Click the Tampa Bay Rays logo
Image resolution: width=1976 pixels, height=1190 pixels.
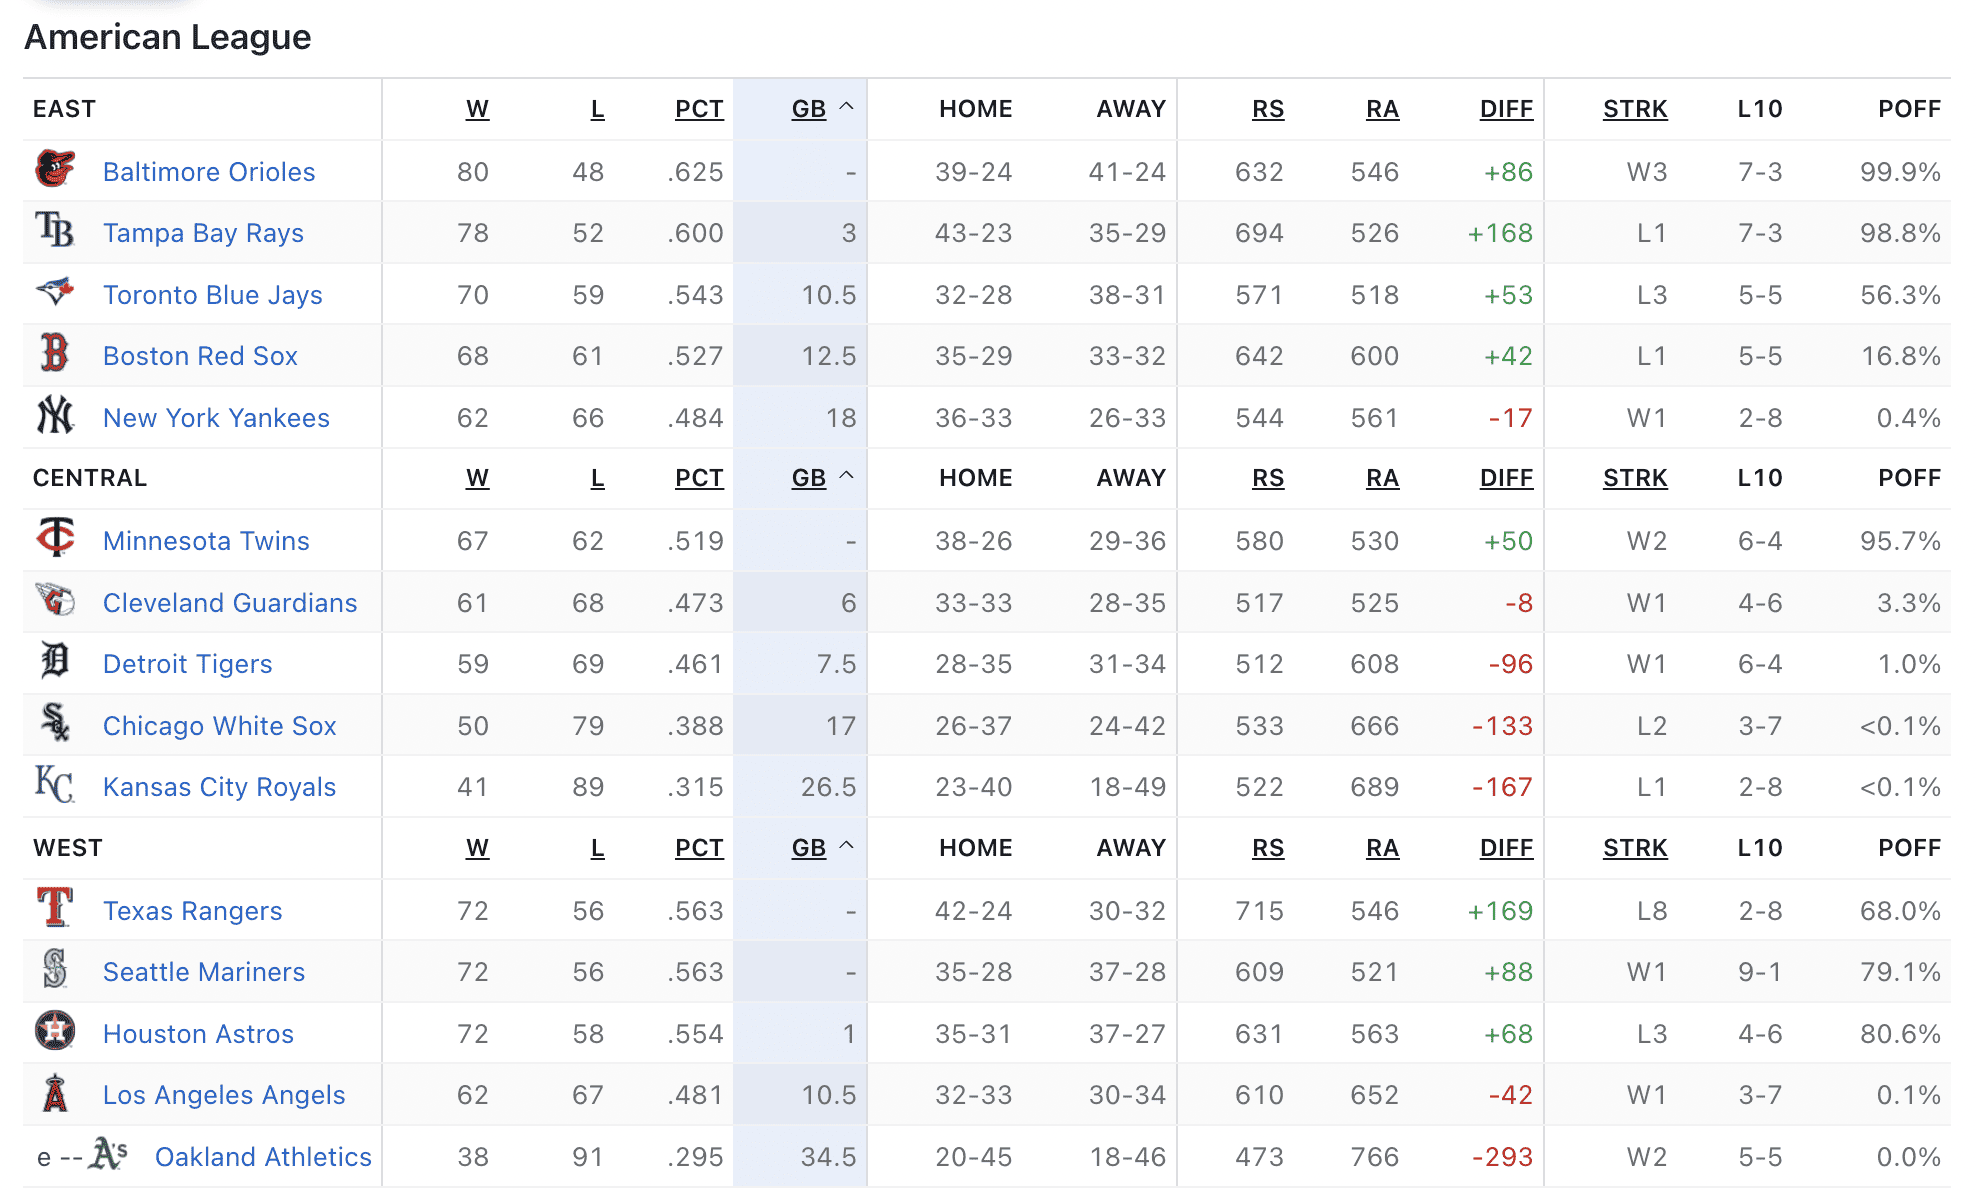55,231
